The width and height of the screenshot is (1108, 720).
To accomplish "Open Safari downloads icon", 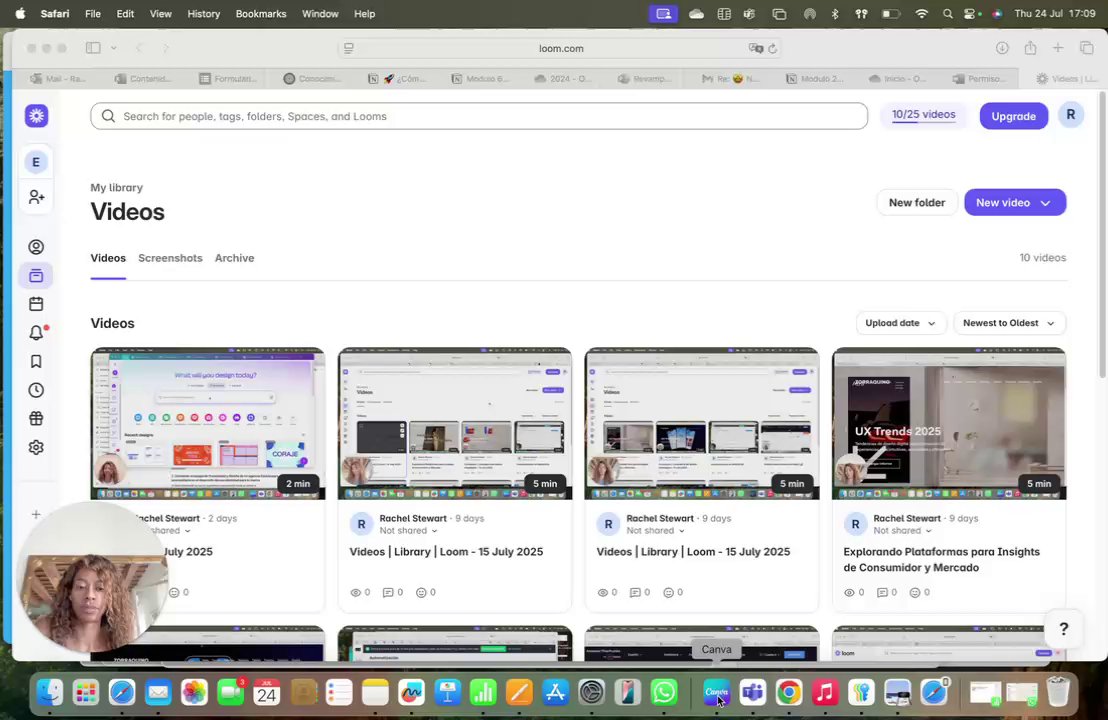I will point(1002,48).
